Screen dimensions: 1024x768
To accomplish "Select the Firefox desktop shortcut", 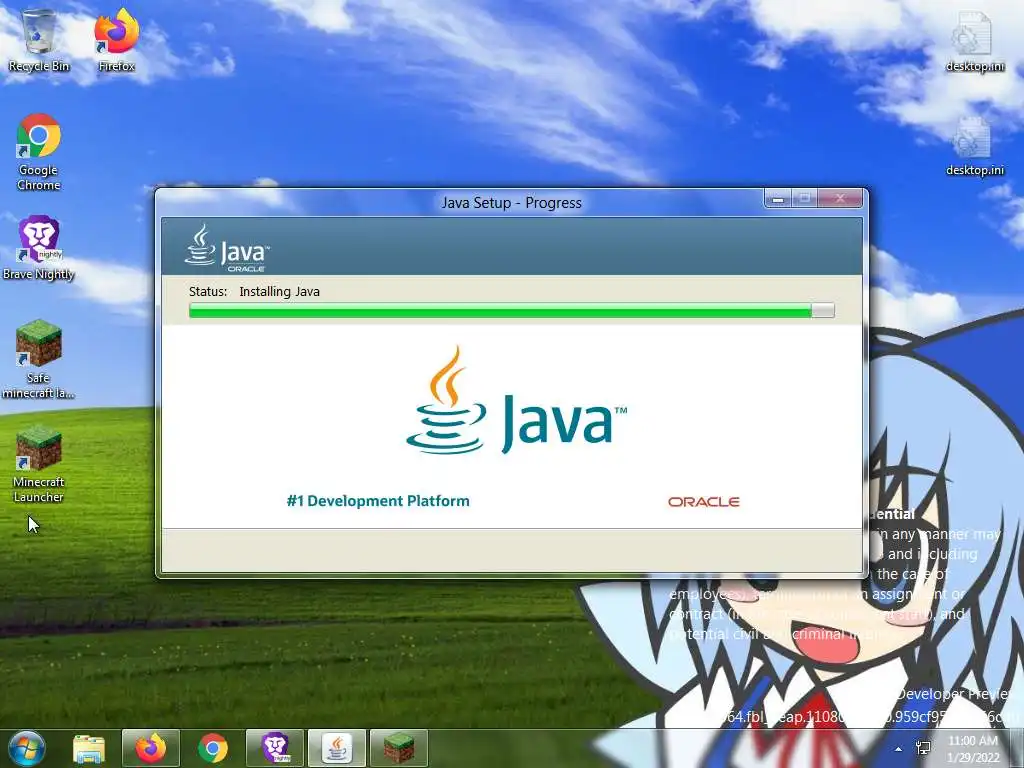I will click(116, 39).
